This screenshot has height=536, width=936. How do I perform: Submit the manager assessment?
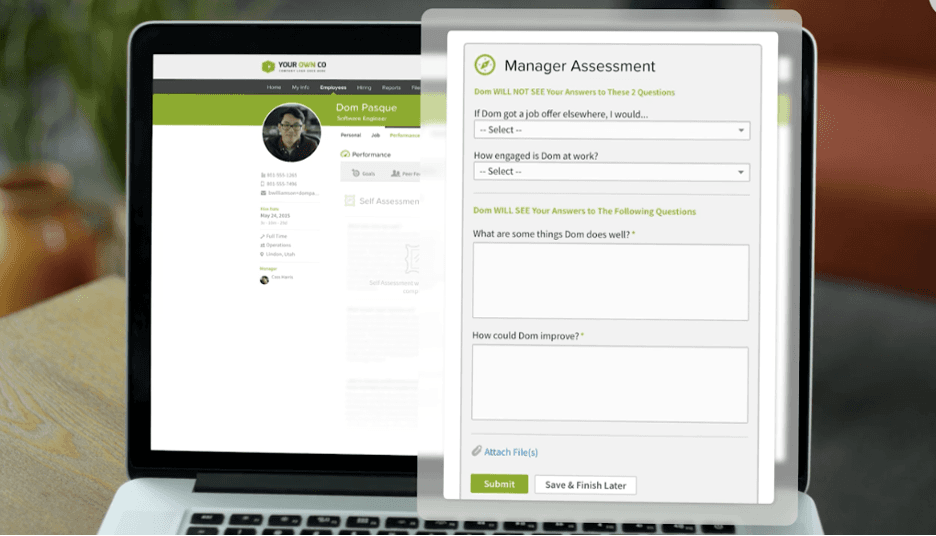pos(499,484)
